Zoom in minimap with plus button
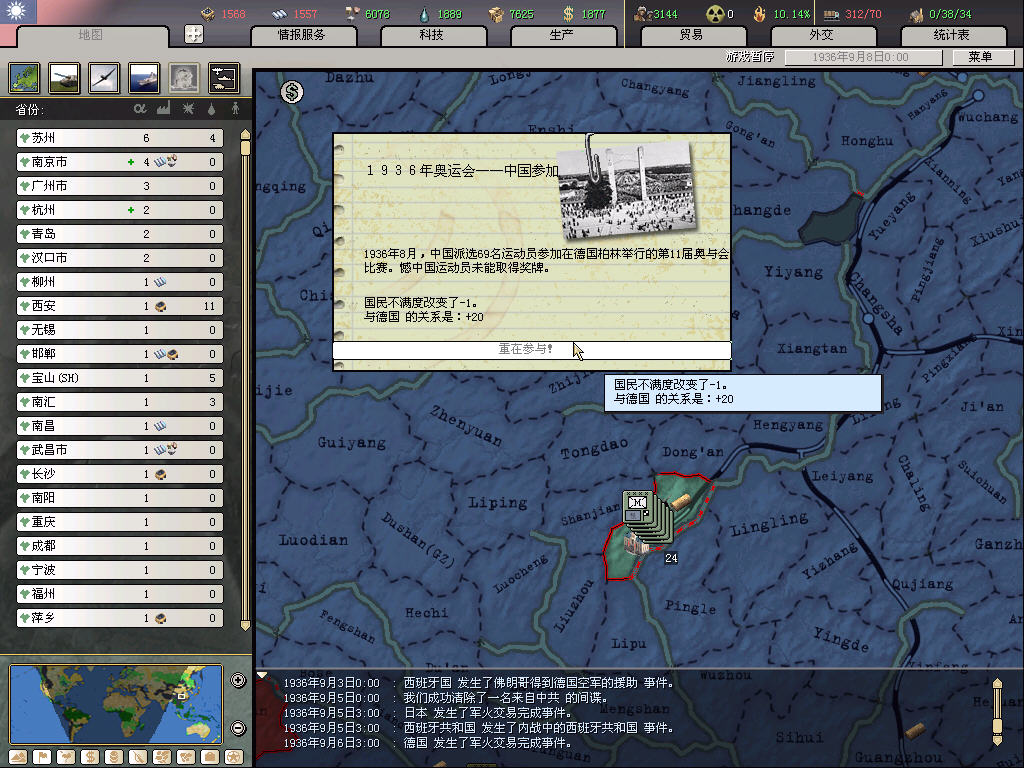This screenshot has height=768, width=1024. (x=238, y=680)
